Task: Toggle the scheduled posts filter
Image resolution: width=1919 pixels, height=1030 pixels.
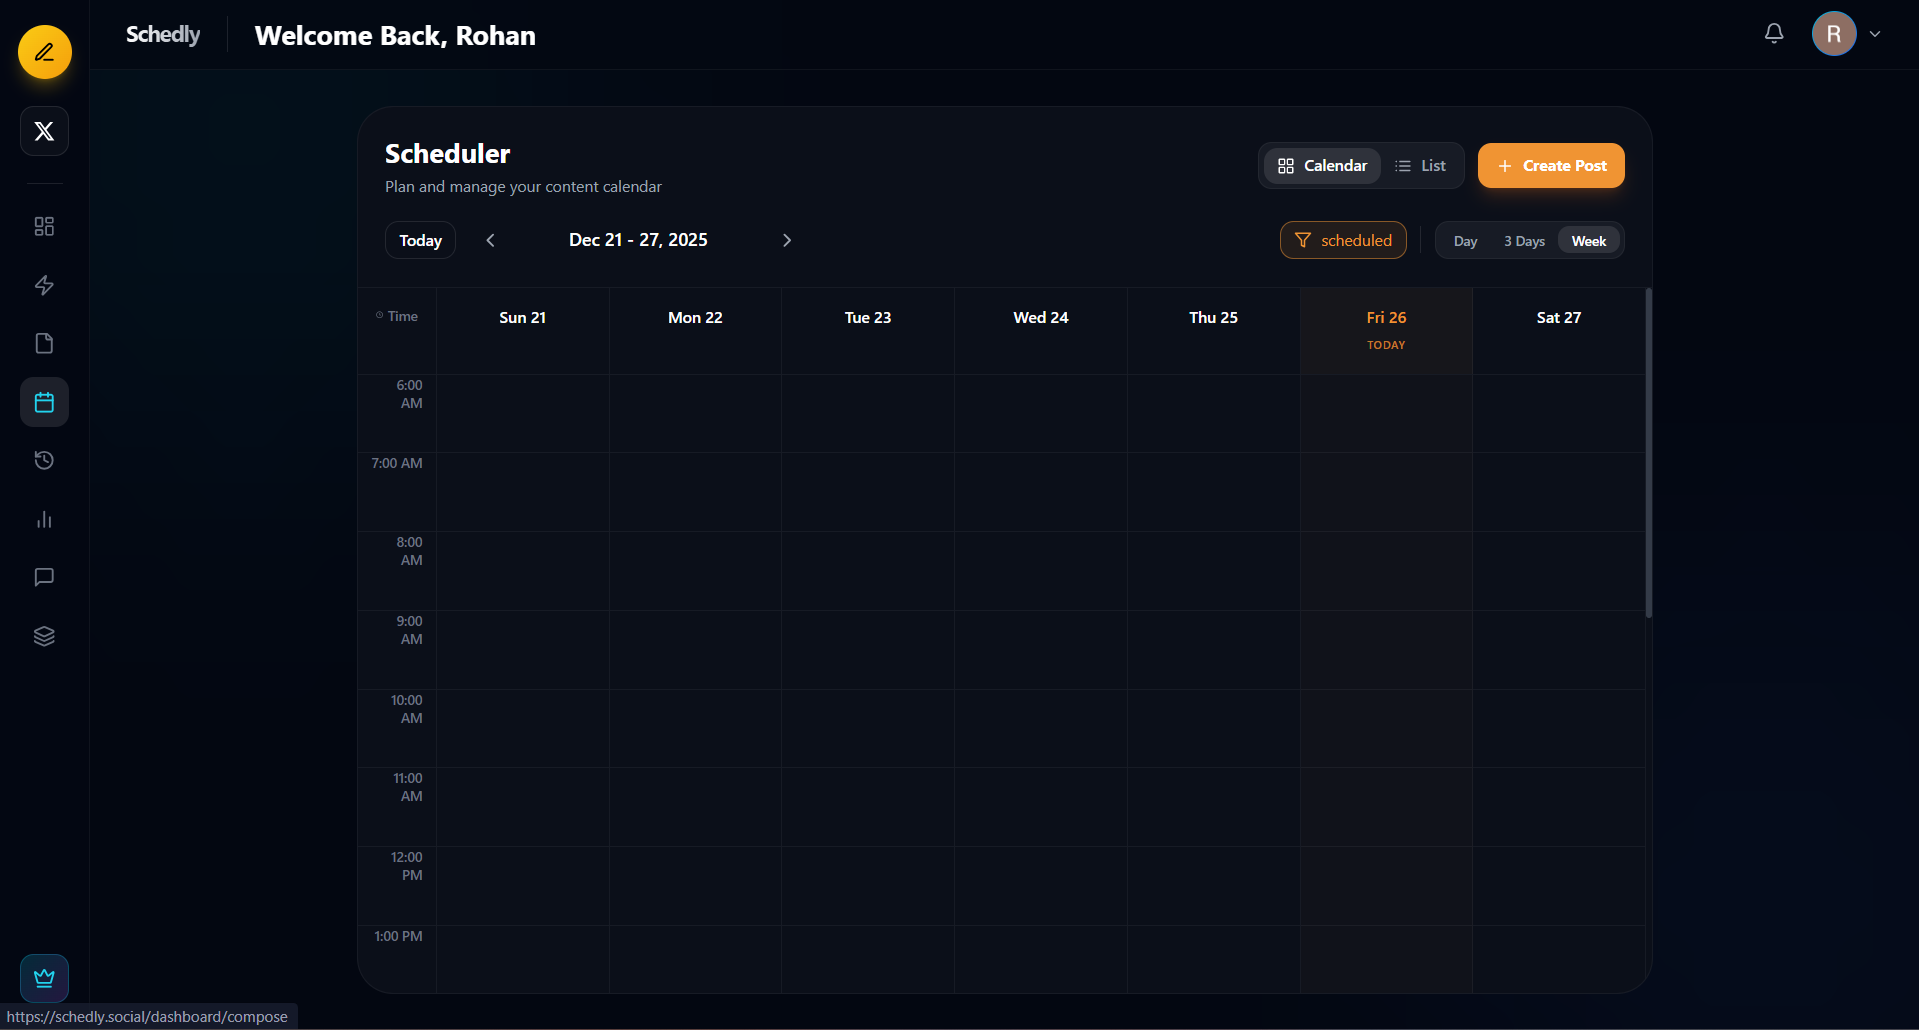Action: (x=1343, y=240)
